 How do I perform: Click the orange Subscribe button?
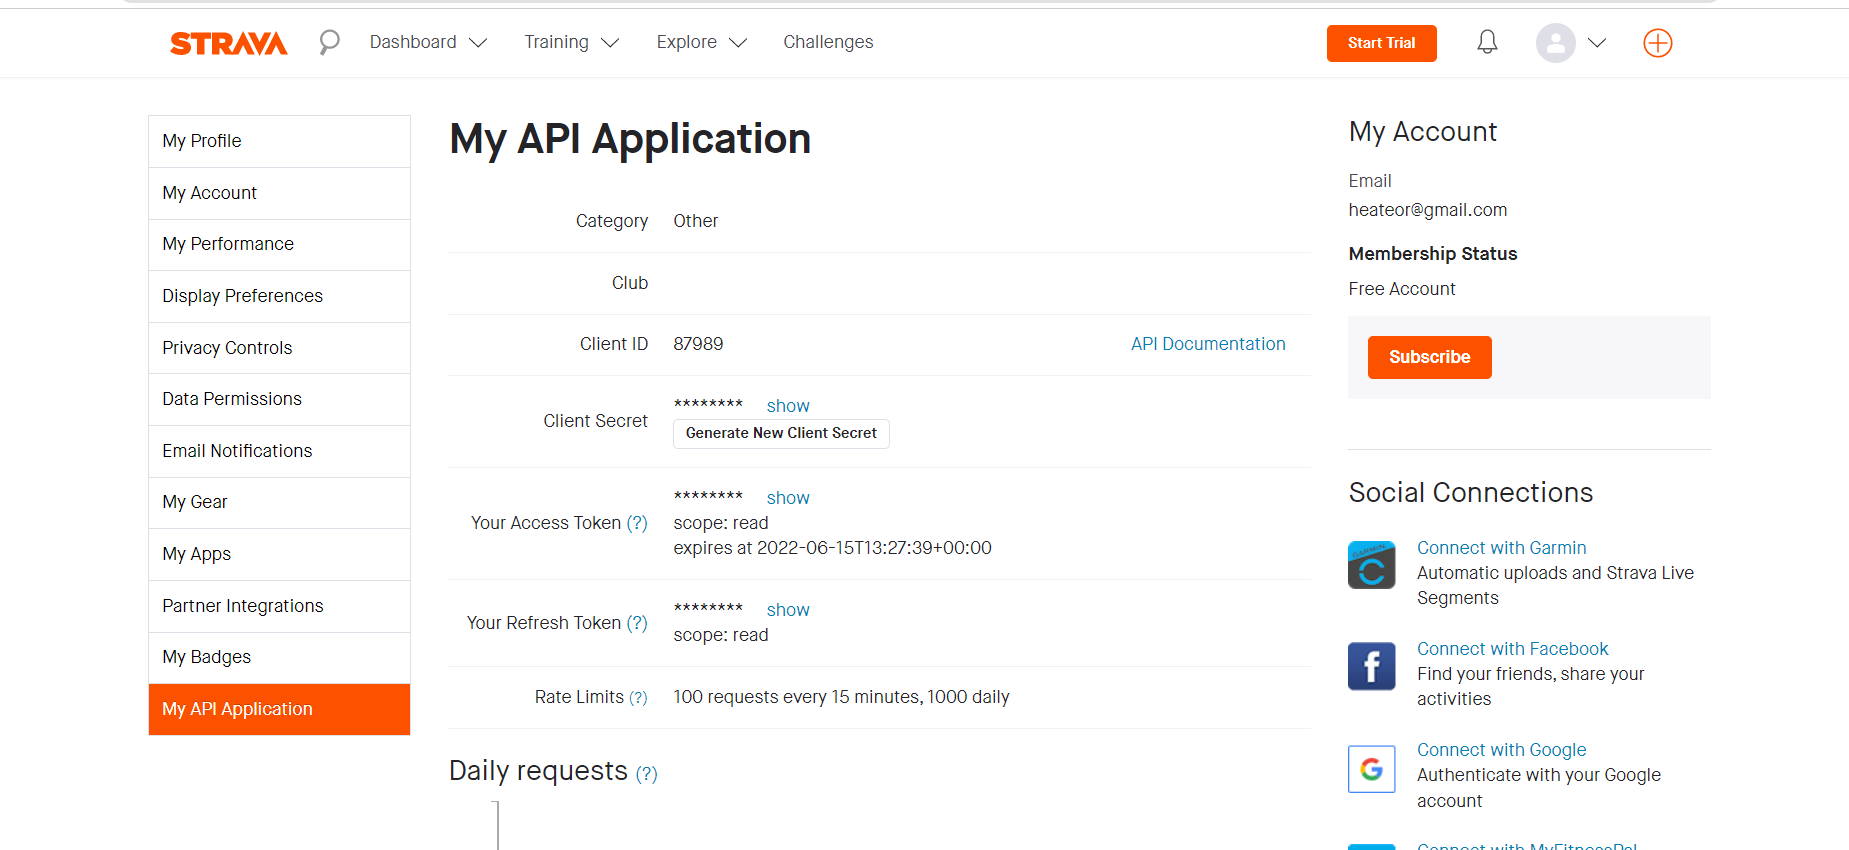pyautogui.click(x=1429, y=357)
